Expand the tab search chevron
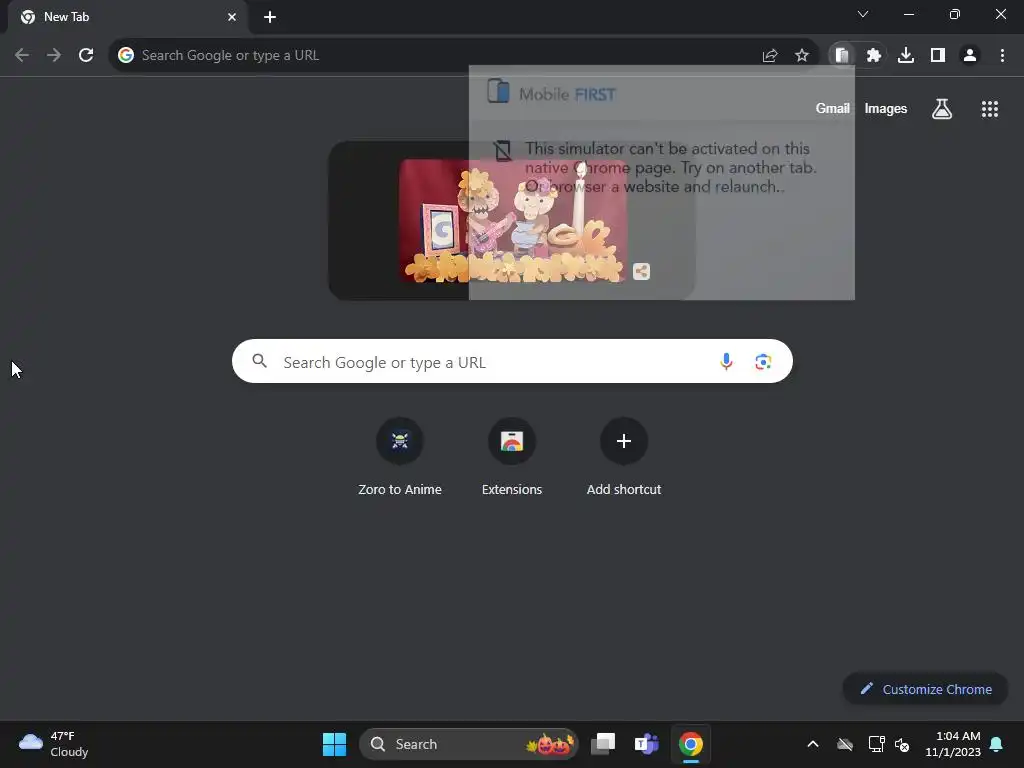The height and width of the screenshot is (768, 1024). click(x=863, y=14)
